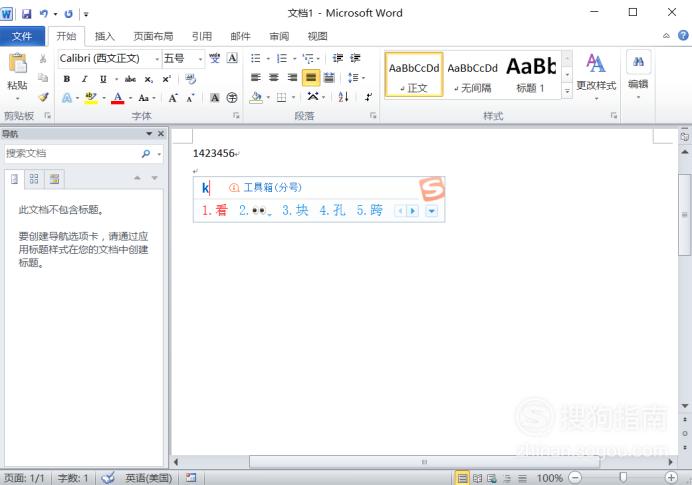Click the 搜索文档 search box
This screenshot has width=692, height=485.
[x=73, y=154]
